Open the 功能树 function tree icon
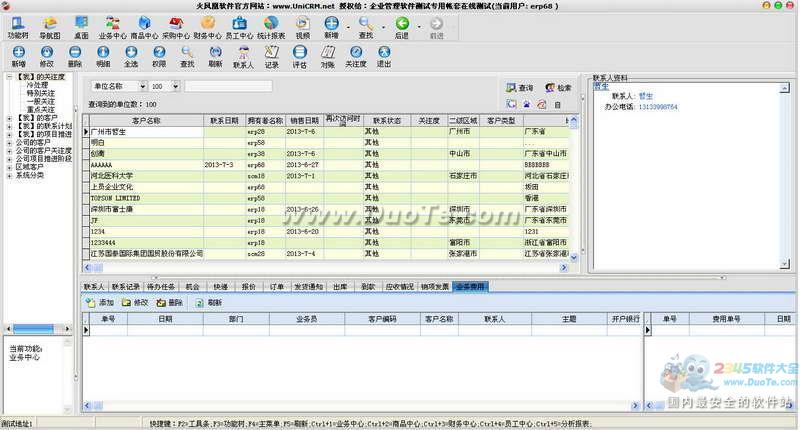 (17, 28)
